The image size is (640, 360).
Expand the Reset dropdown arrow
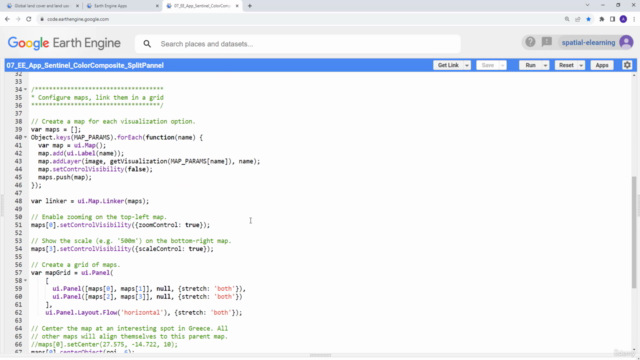[x=581, y=65]
